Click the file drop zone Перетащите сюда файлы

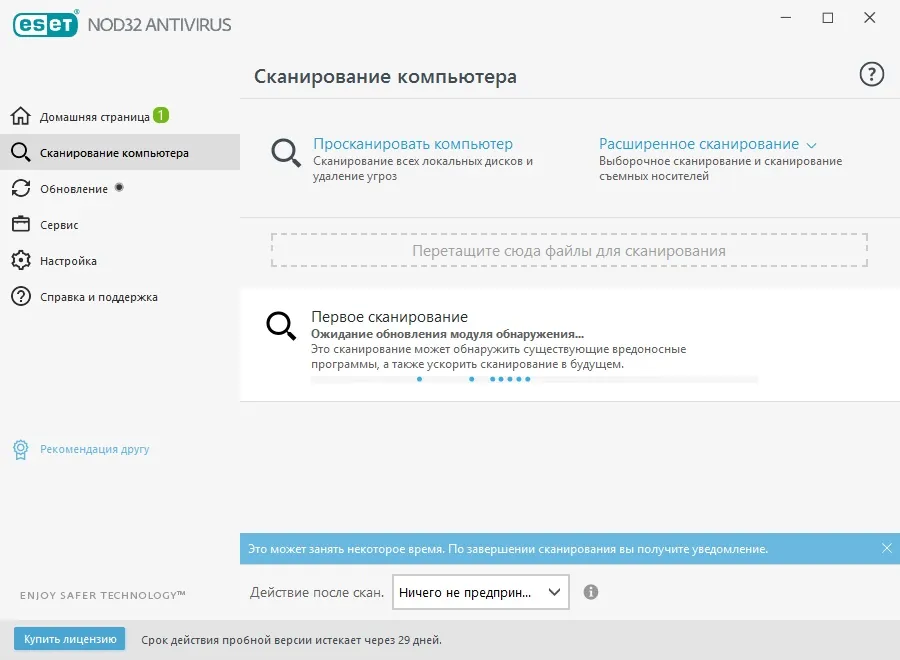tap(569, 250)
